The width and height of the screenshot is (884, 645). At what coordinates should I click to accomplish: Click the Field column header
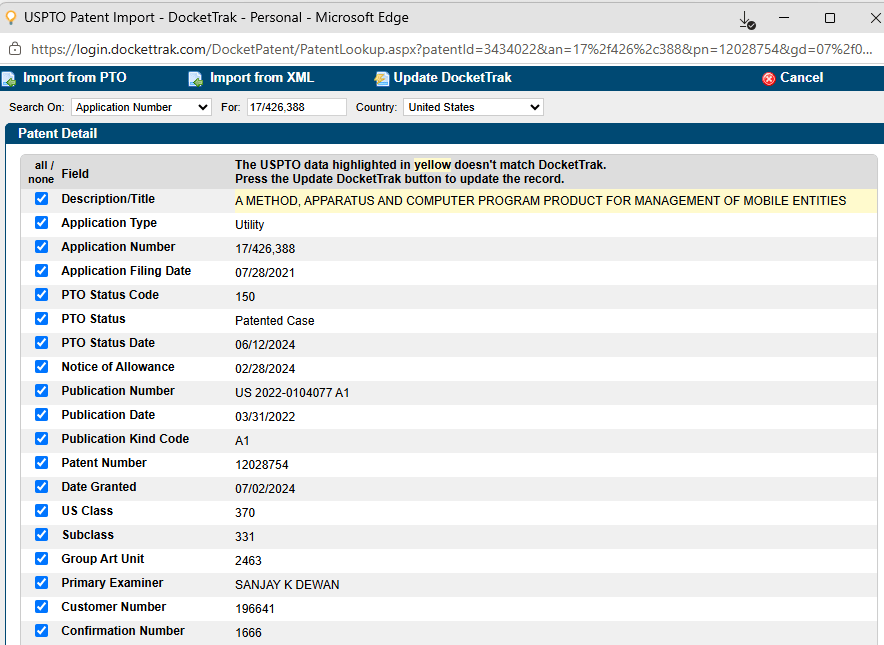75,174
